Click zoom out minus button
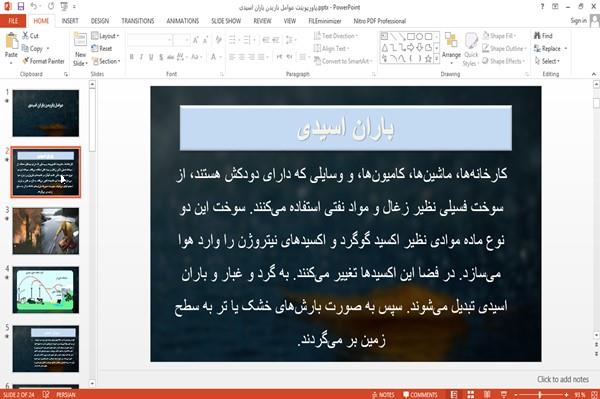 [x=516, y=394]
